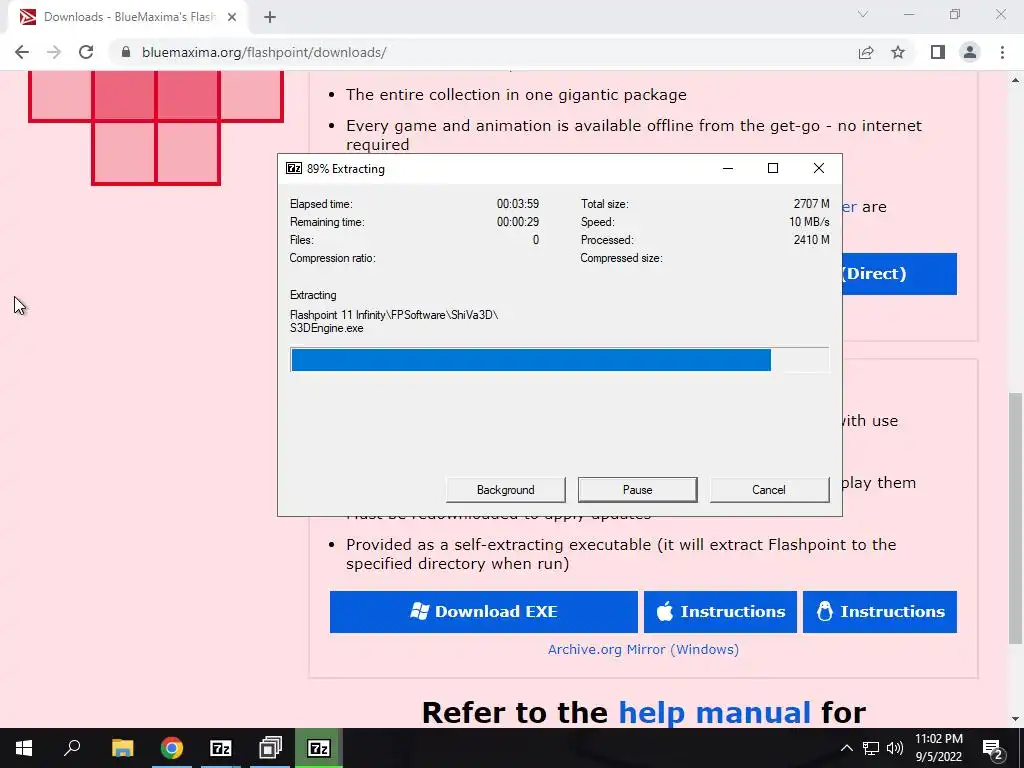Screen dimensions: 1024x768
Task: Share this page via share icon
Action: click(x=866, y=52)
